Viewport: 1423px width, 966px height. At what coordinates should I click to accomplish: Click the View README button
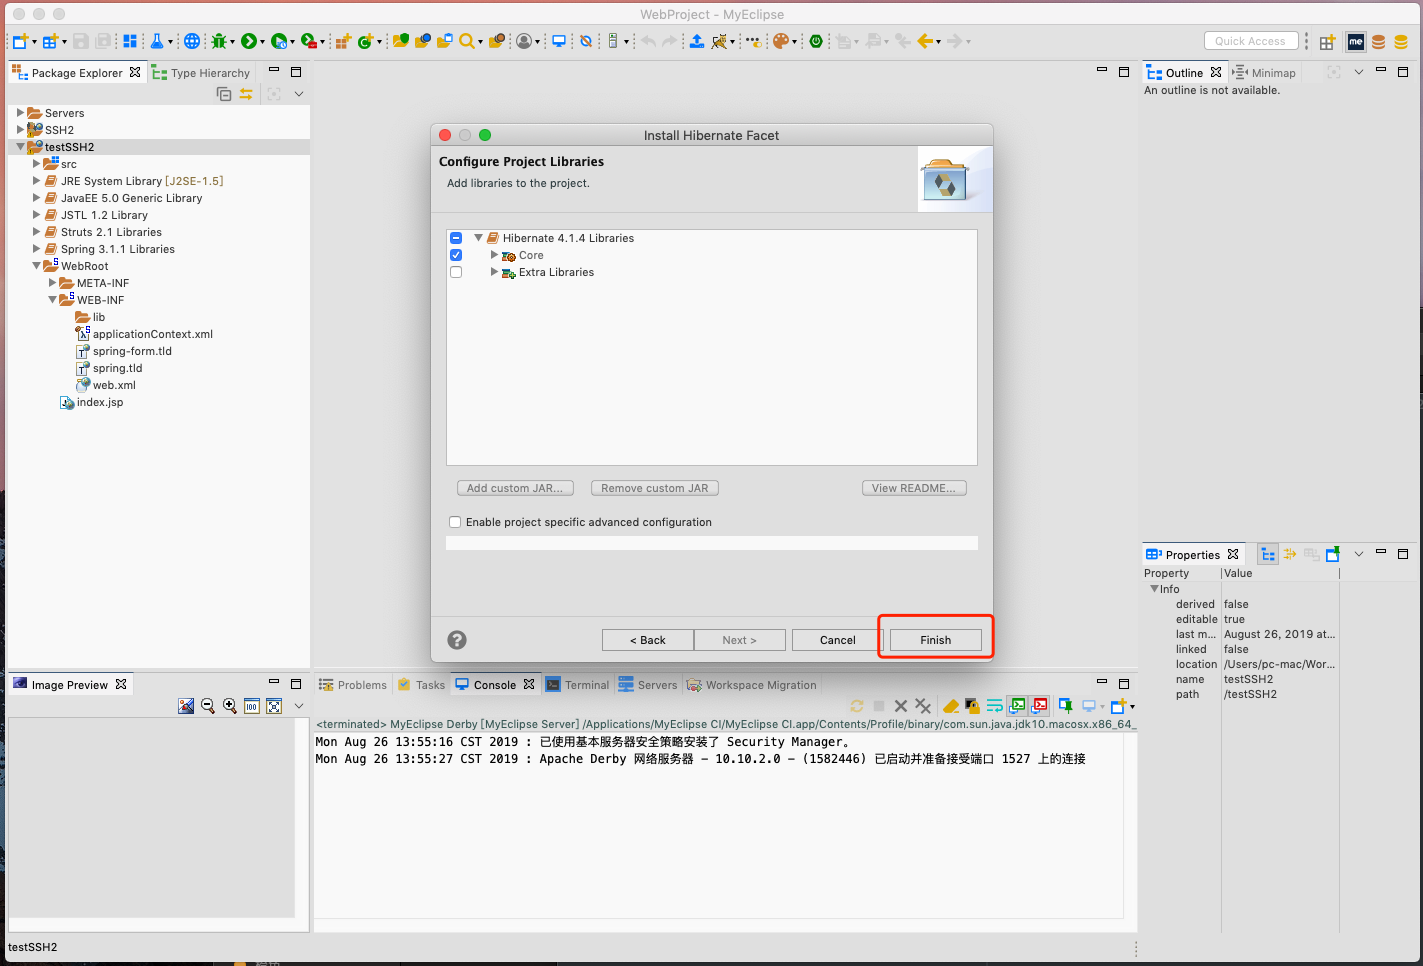tap(914, 488)
